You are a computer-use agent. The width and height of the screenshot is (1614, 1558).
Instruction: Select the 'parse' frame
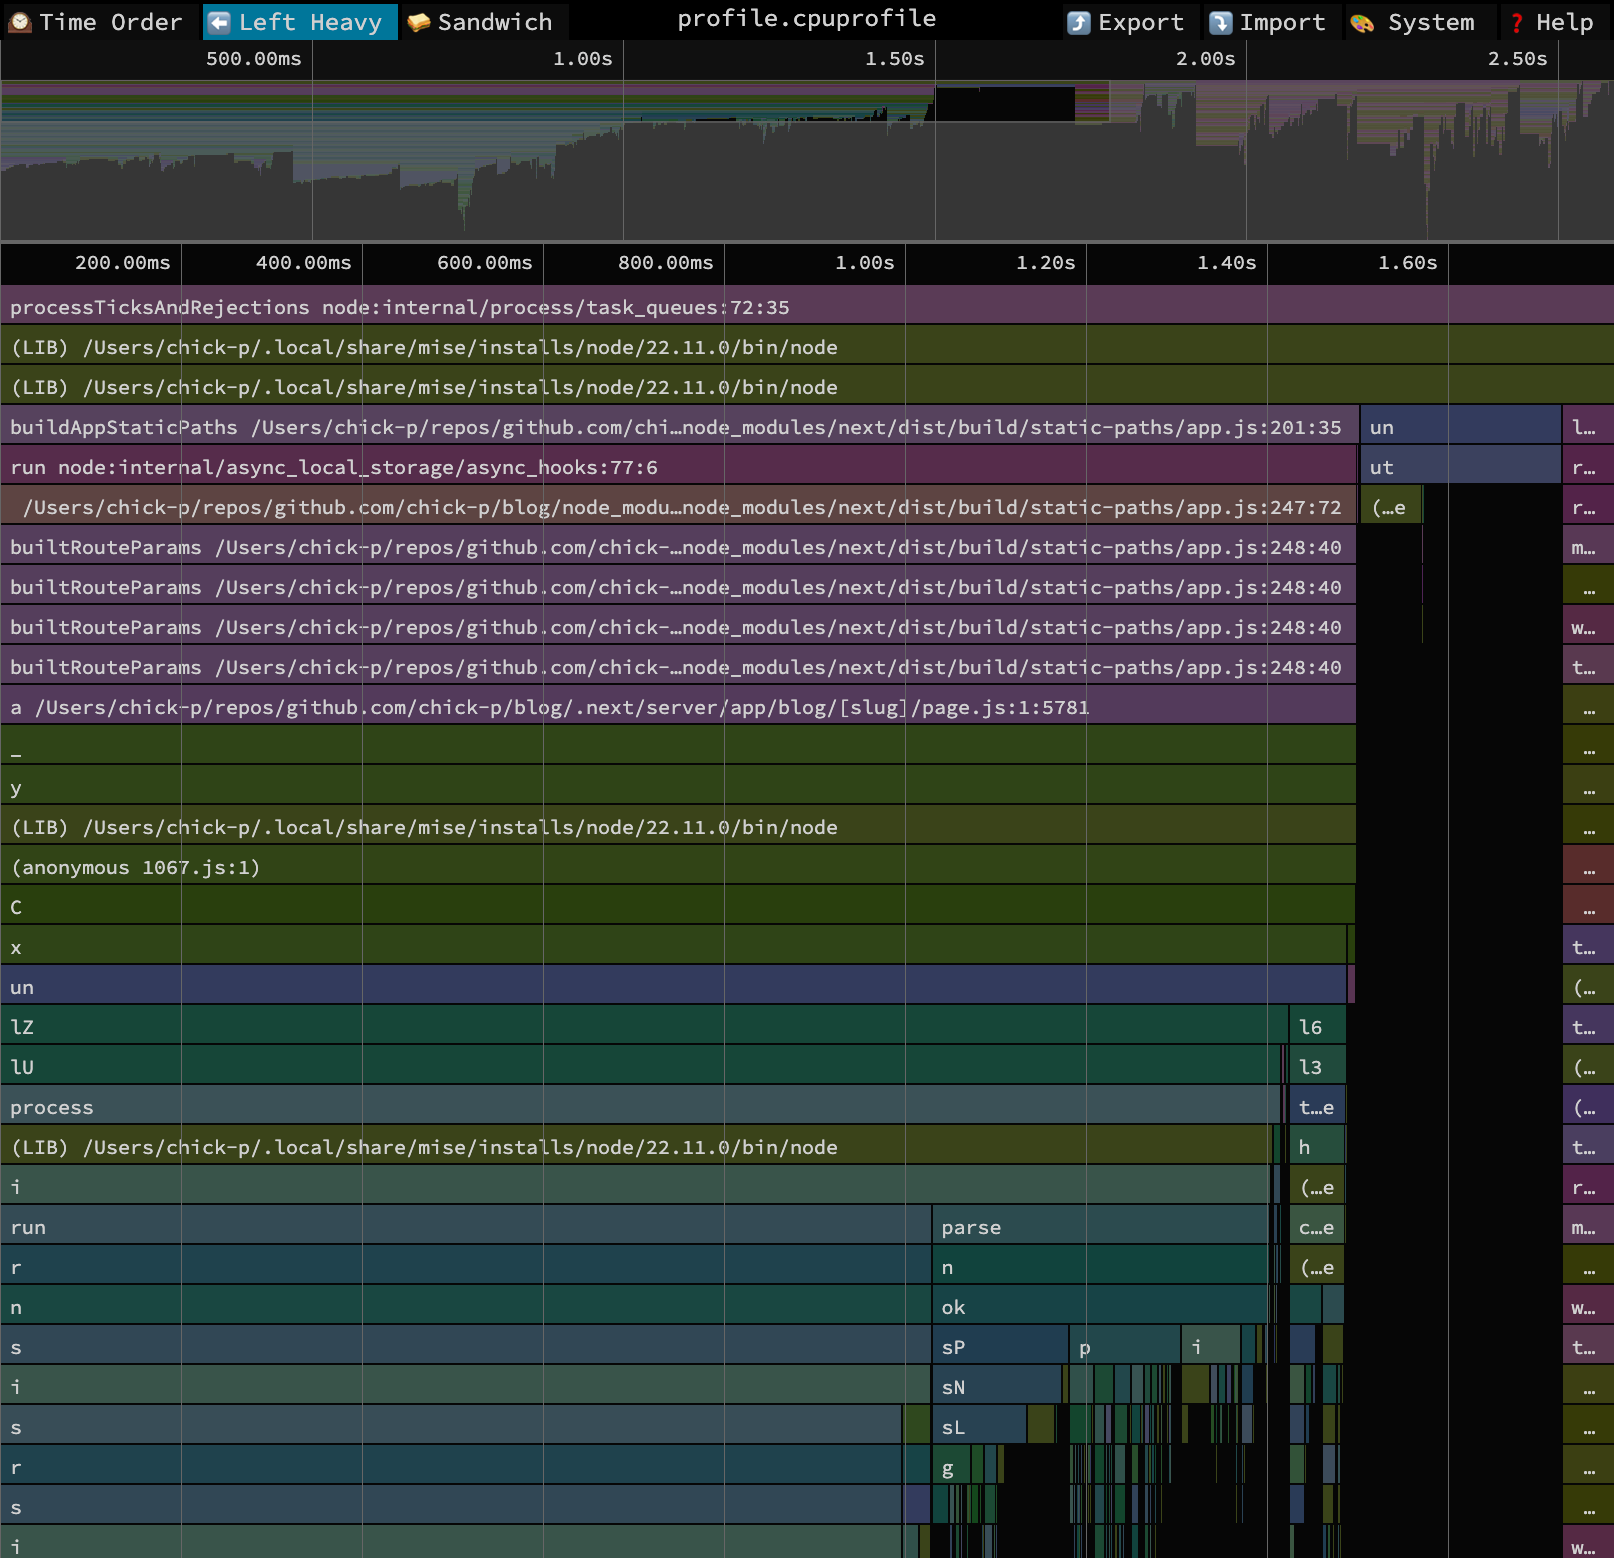point(1100,1225)
